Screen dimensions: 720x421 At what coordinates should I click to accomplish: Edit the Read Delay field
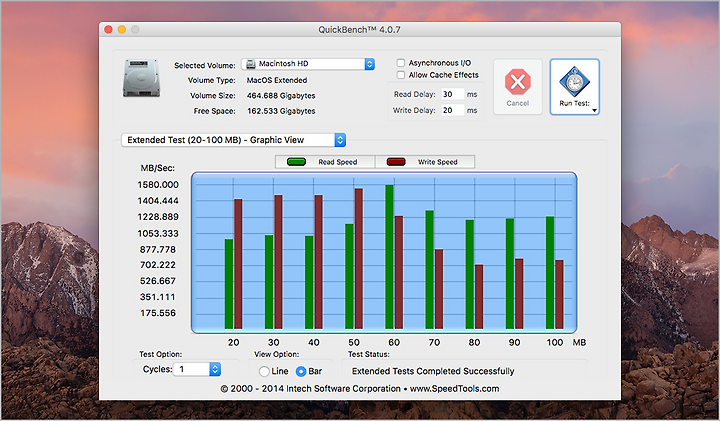(452, 94)
